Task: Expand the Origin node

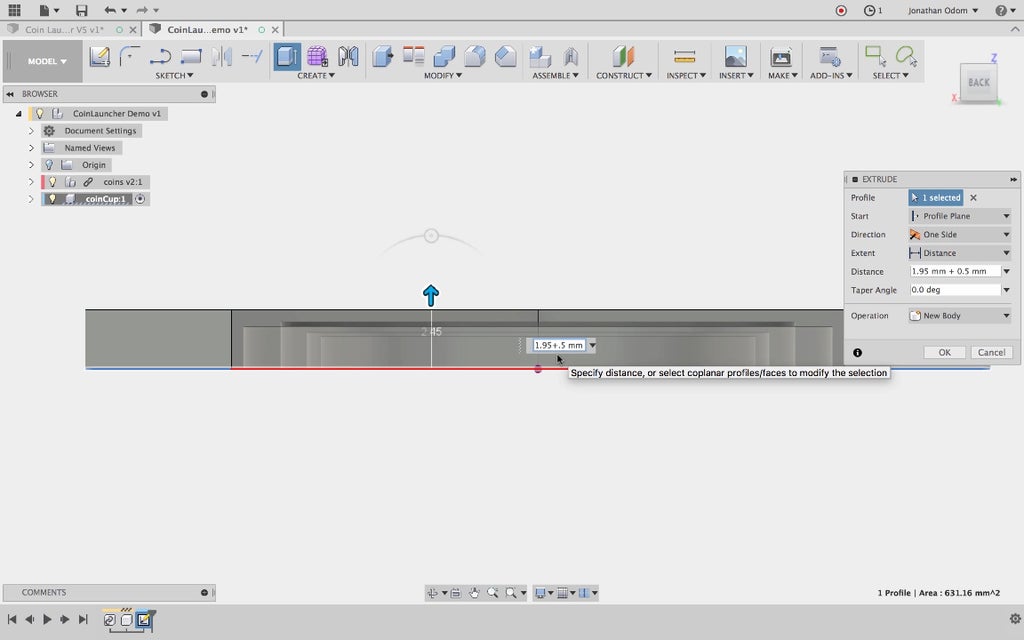Action: point(31,165)
